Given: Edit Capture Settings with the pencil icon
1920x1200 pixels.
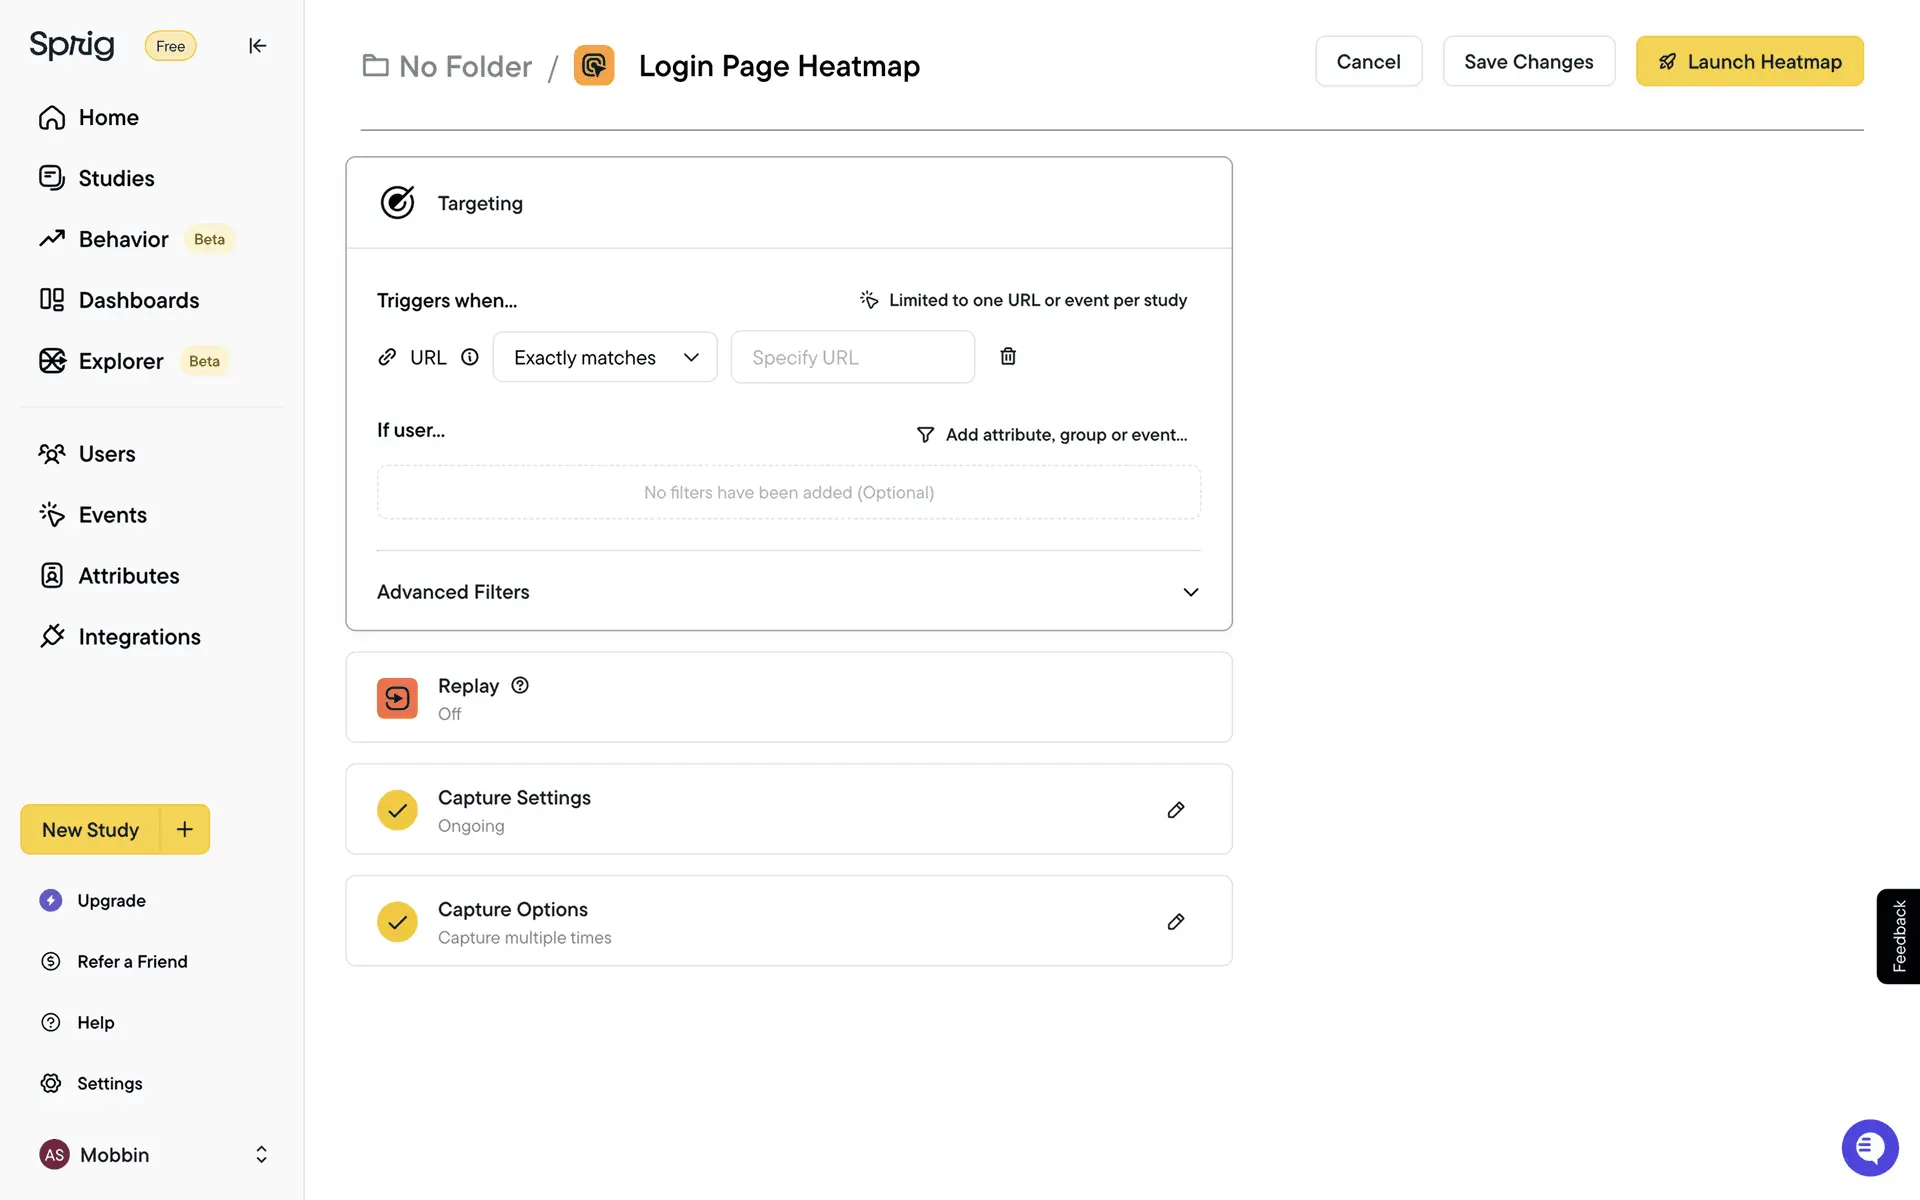Looking at the screenshot, I should 1176,810.
